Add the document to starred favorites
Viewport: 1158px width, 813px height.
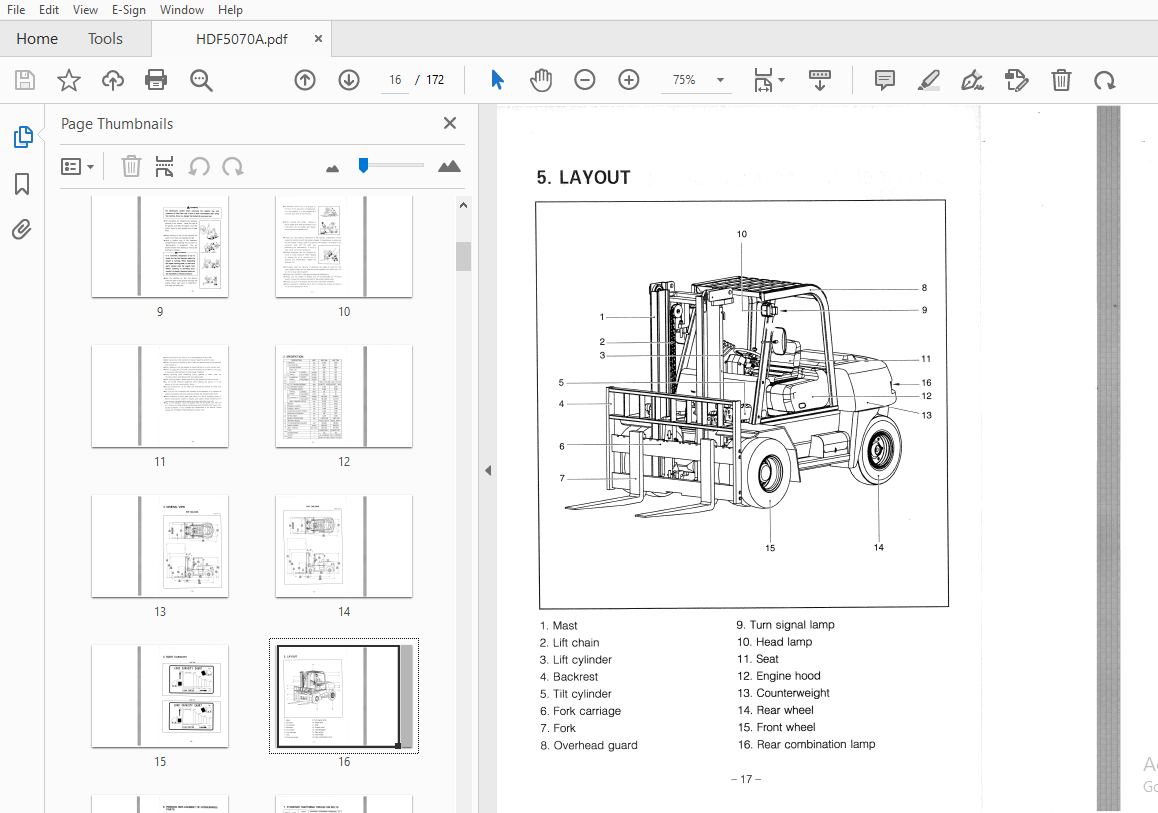69,80
